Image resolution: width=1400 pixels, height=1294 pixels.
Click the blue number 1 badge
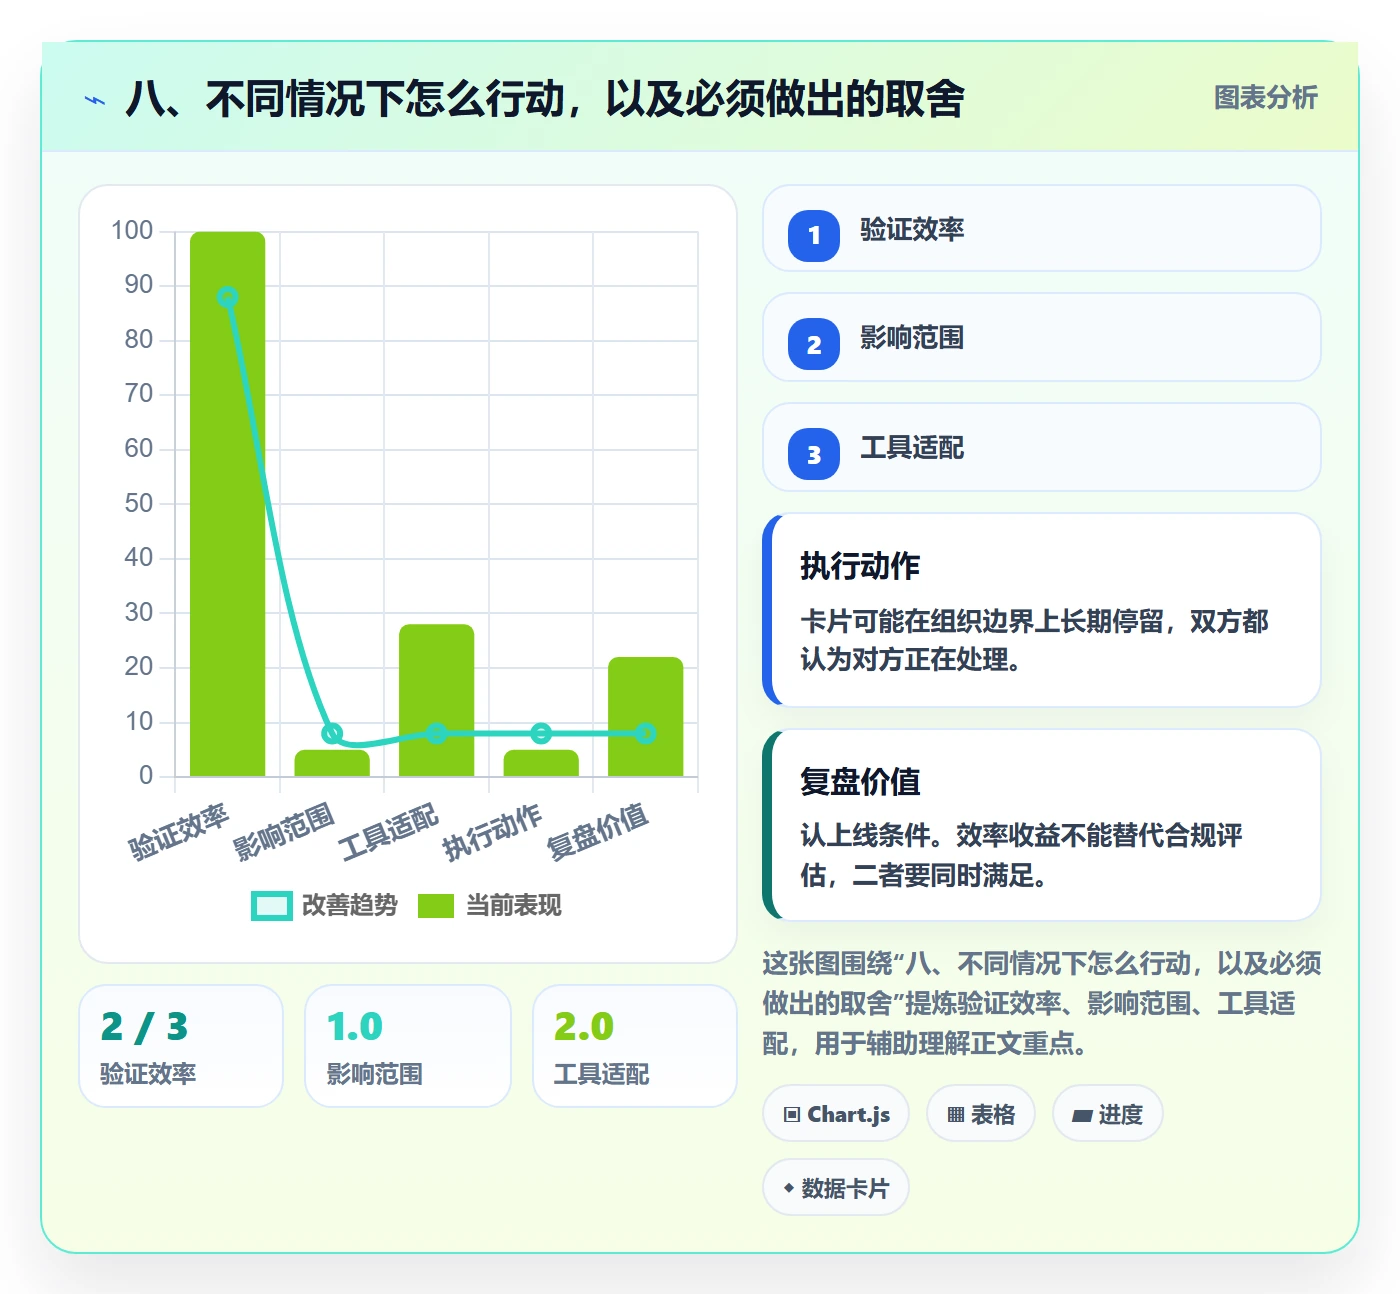point(814,236)
